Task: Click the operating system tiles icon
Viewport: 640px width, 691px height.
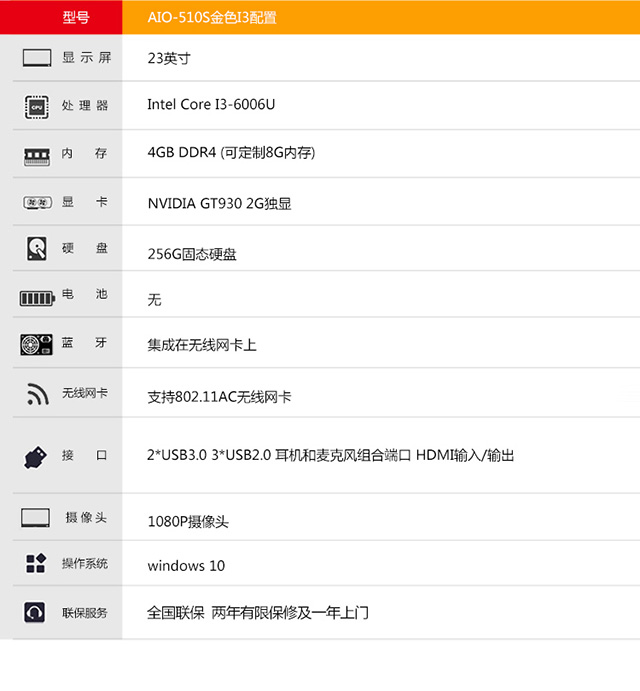Action: coord(36,563)
